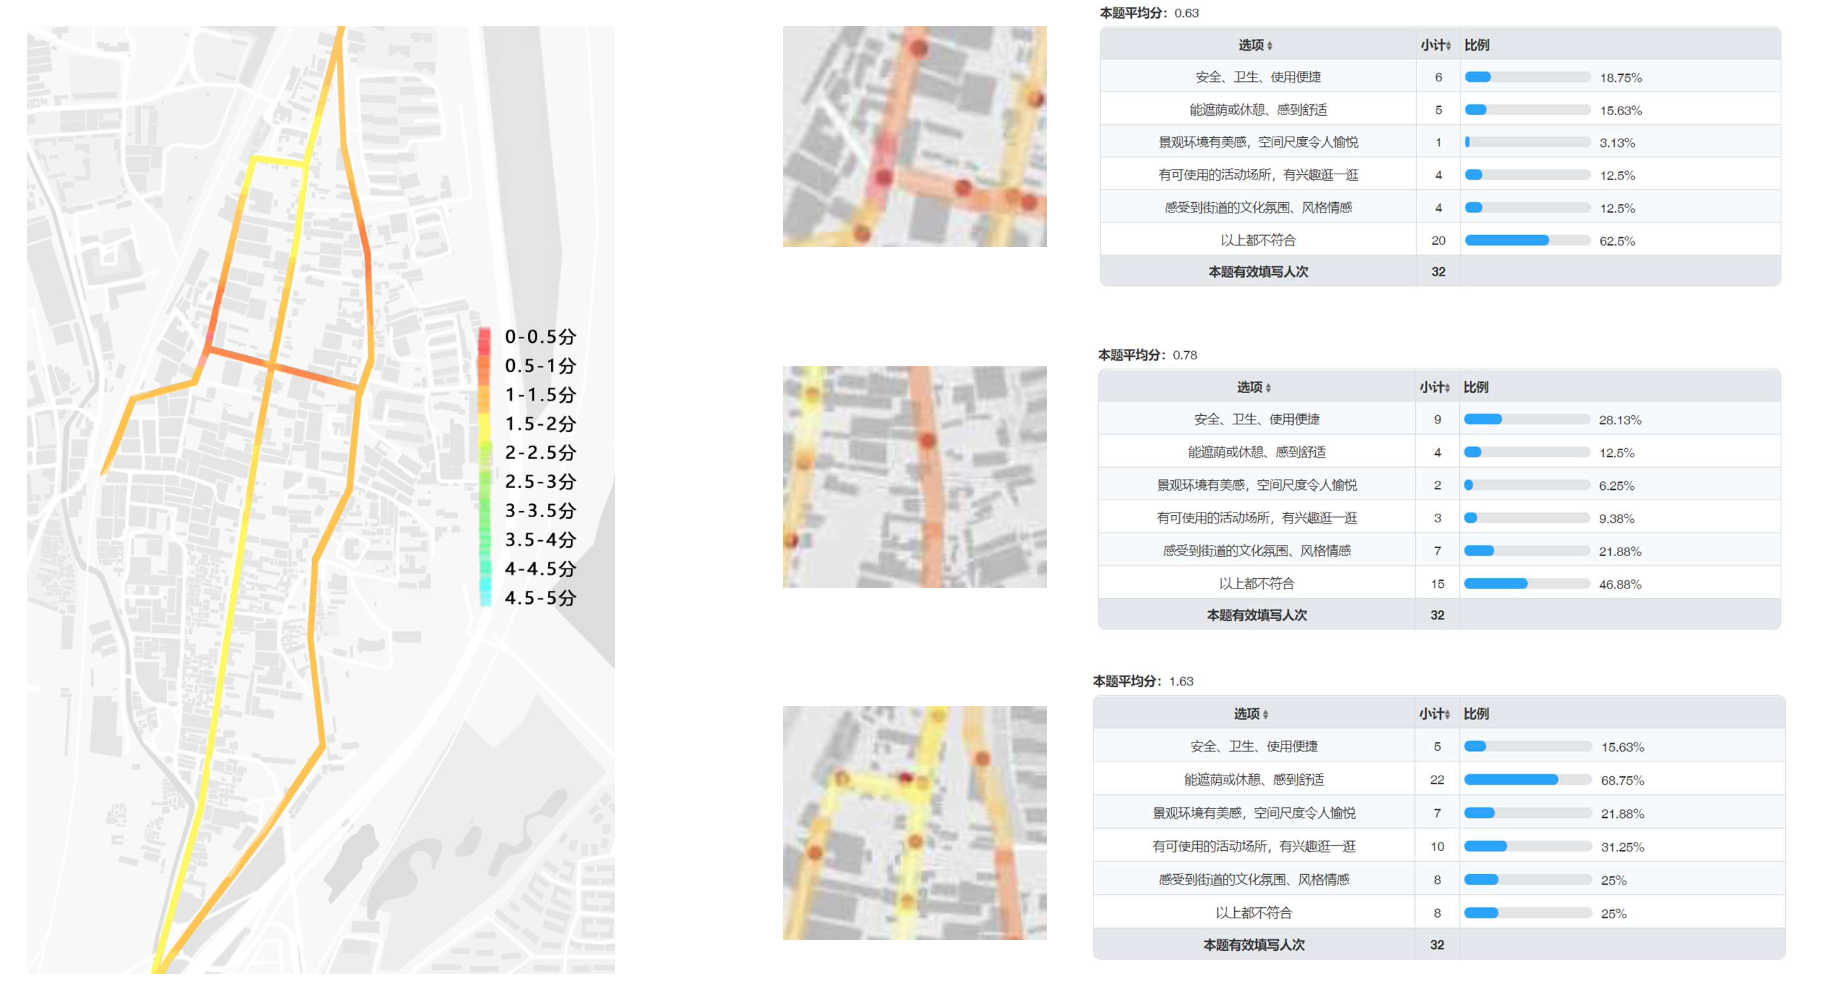
Task: Click the 68.75% progress bar
Action: click(x=1527, y=780)
